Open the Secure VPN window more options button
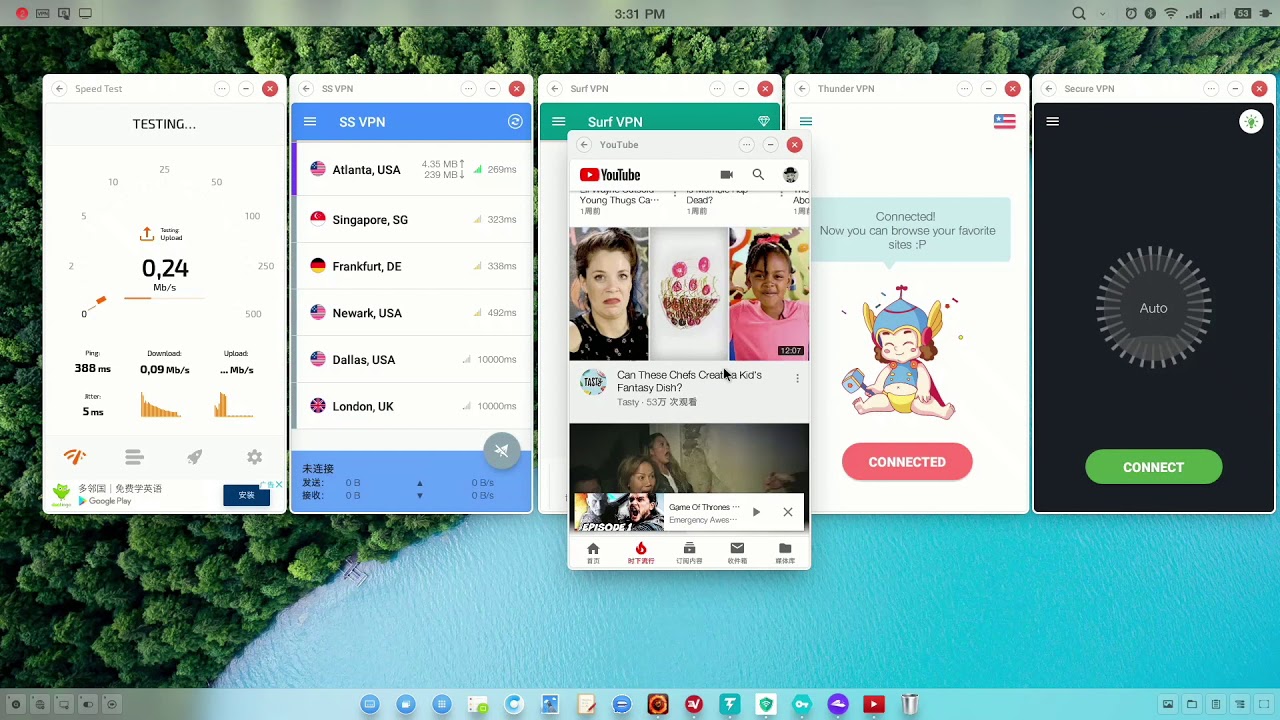 (x=1211, y=89)
